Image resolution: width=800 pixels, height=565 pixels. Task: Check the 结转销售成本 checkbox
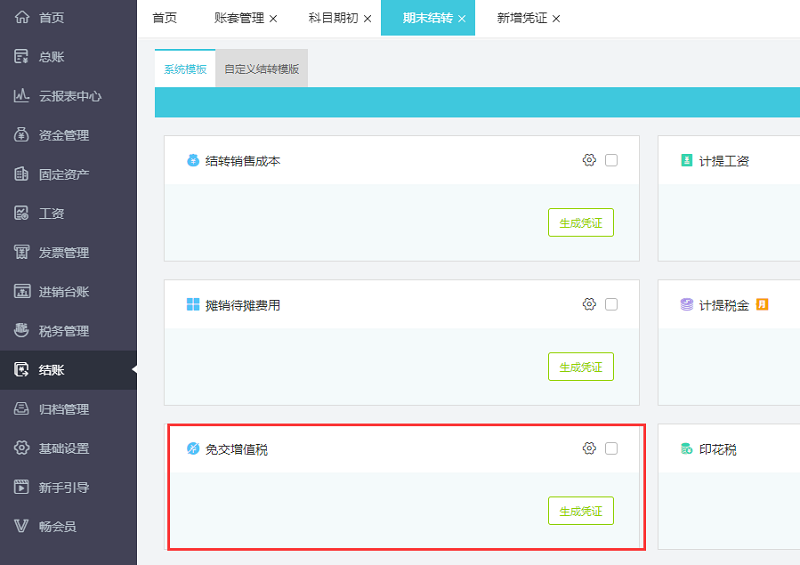coord(611,160)
